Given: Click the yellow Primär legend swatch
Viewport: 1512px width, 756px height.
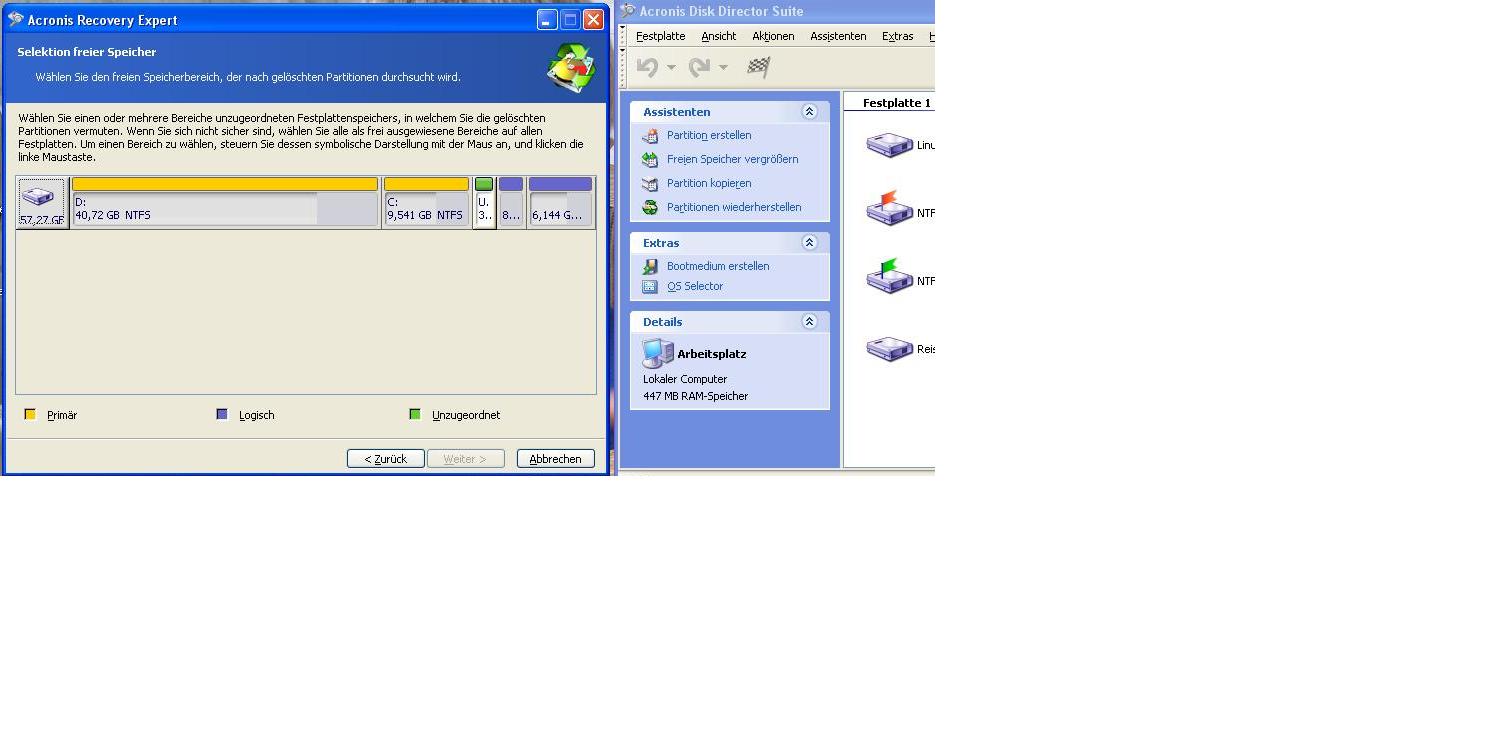Looking at the screenshot, I should [x=30, y=414].
